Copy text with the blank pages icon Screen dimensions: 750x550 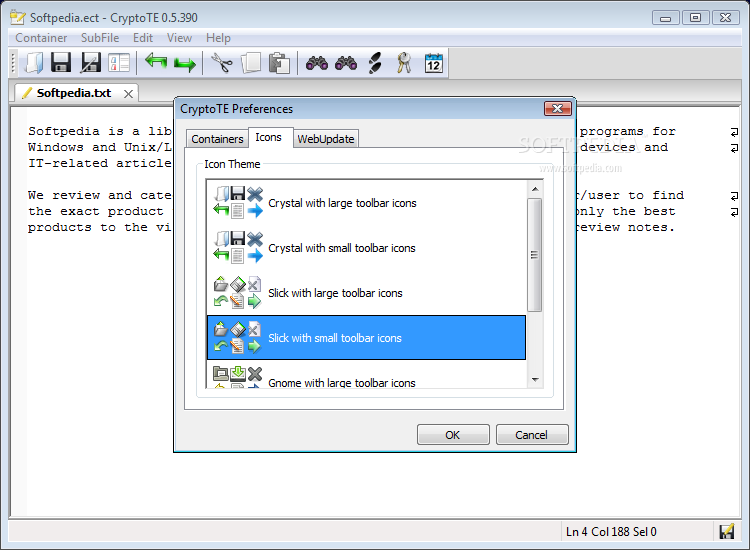pos(251,63)
